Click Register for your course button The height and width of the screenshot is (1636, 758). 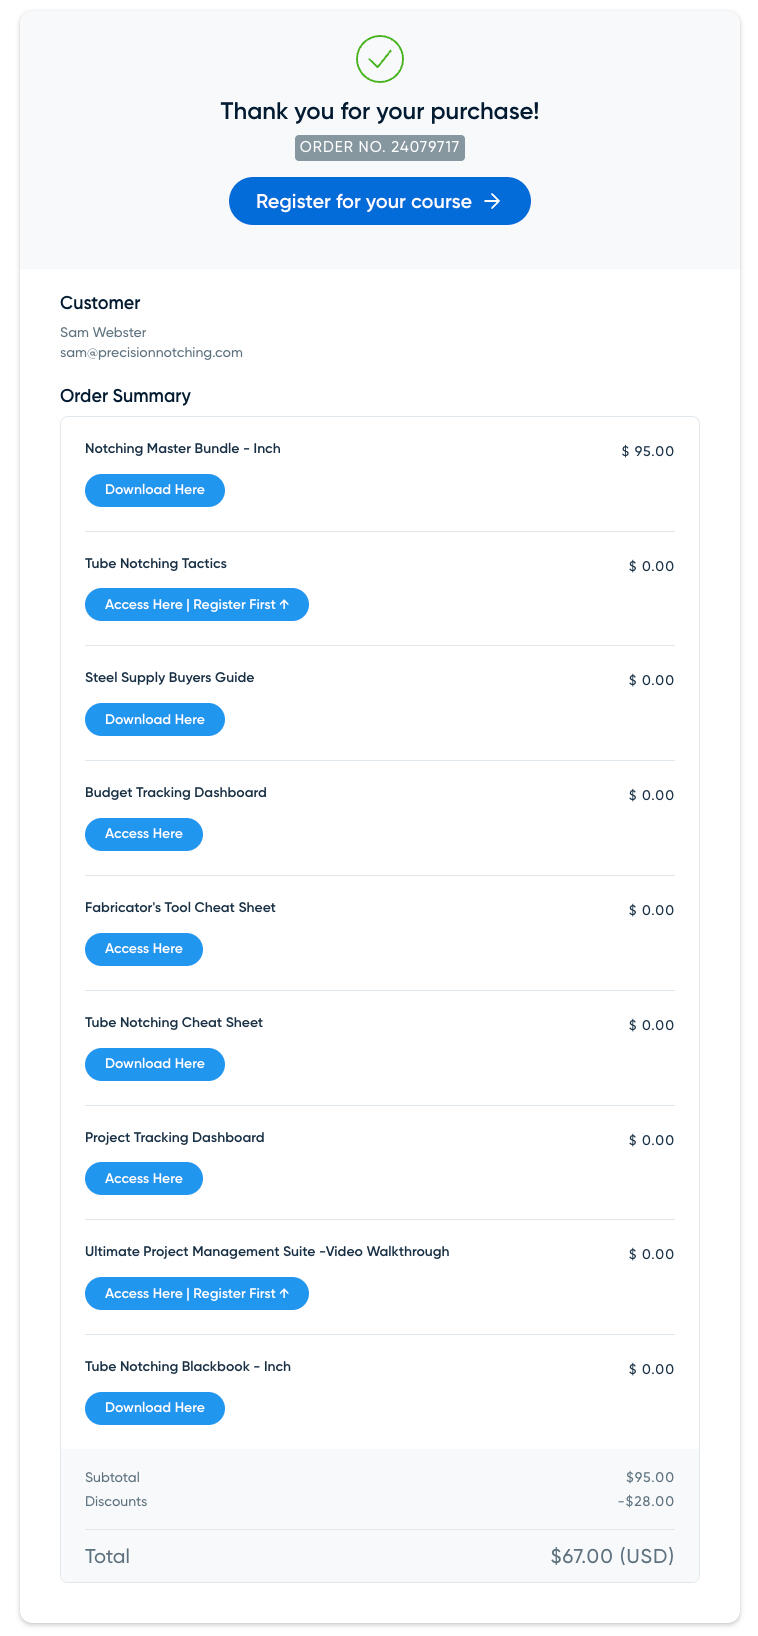point(364,201)
